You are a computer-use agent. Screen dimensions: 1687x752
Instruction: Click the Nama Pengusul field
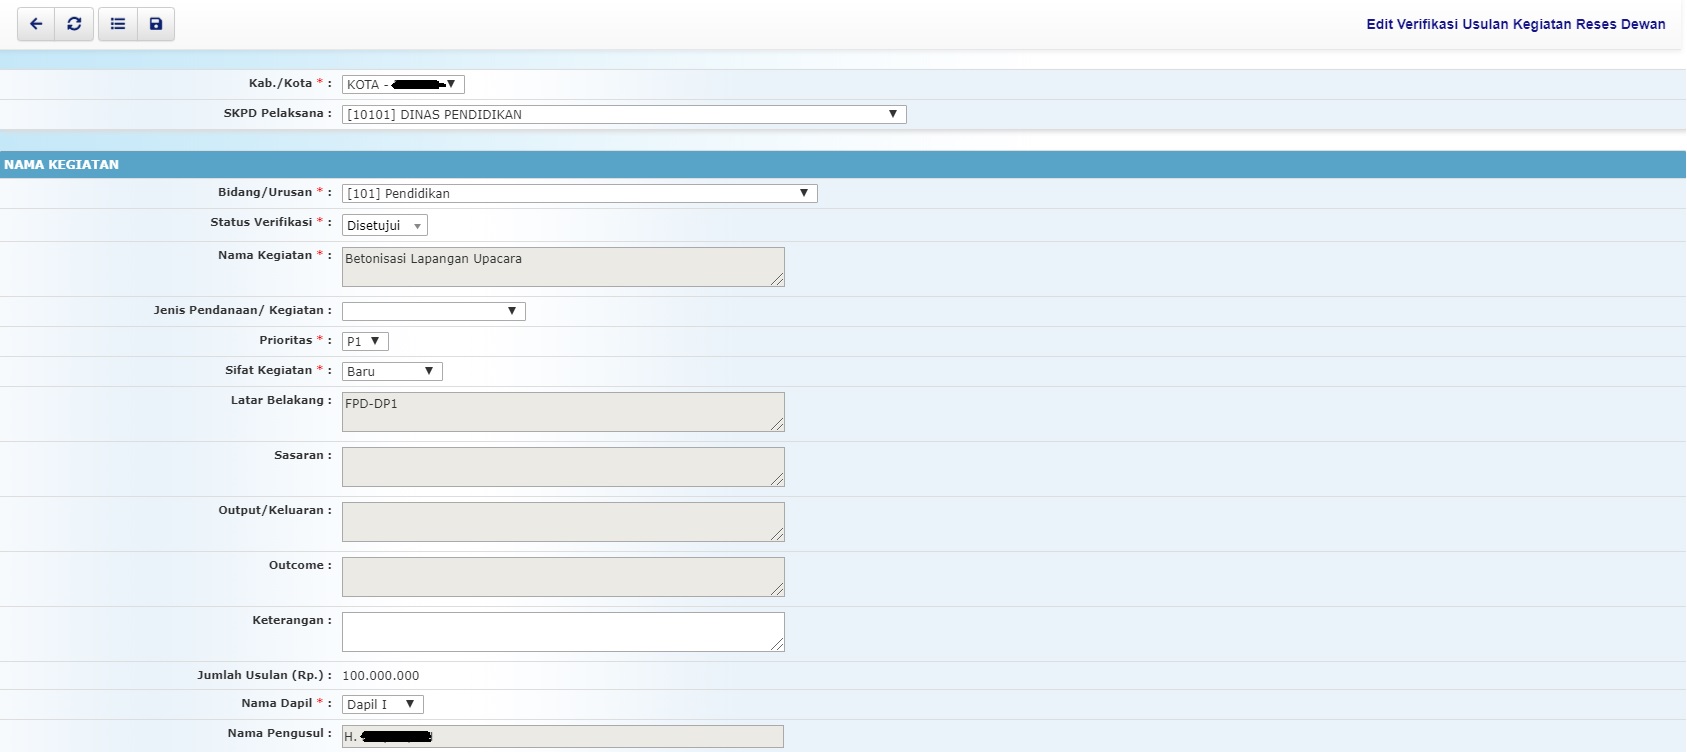[562, 737]
